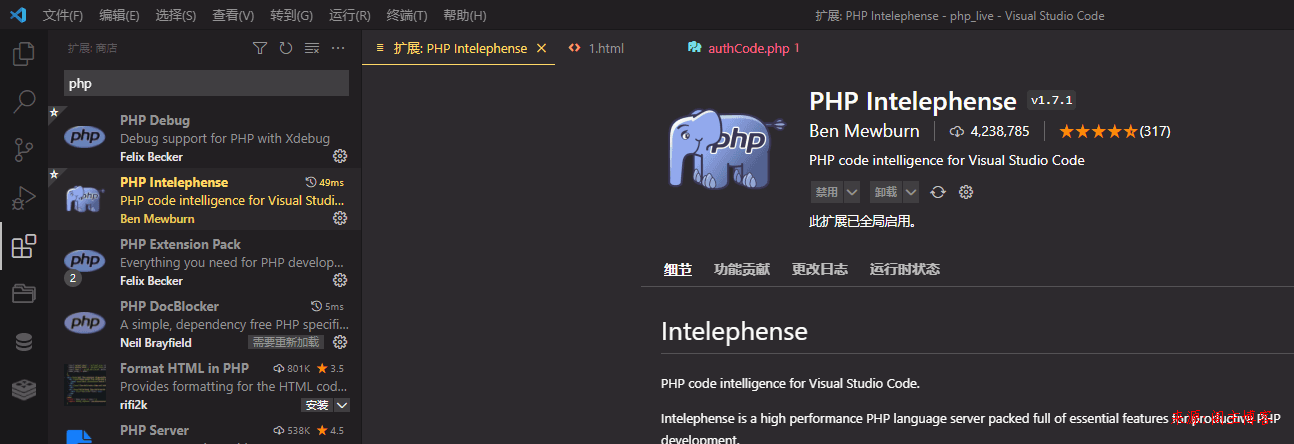The image size is (1294, 444).
Task: Select PHP Server in extensions list
Action: click(205, 431)
